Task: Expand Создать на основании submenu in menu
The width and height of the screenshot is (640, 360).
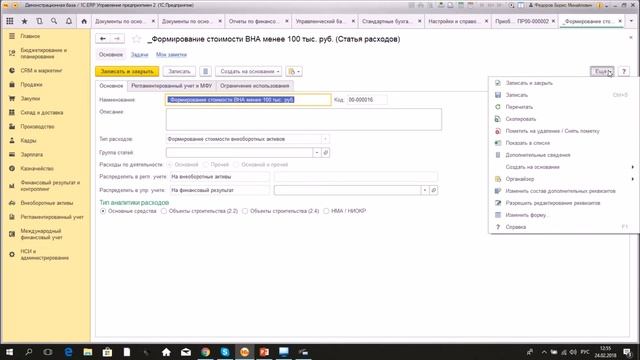Action: coord(564,167)
